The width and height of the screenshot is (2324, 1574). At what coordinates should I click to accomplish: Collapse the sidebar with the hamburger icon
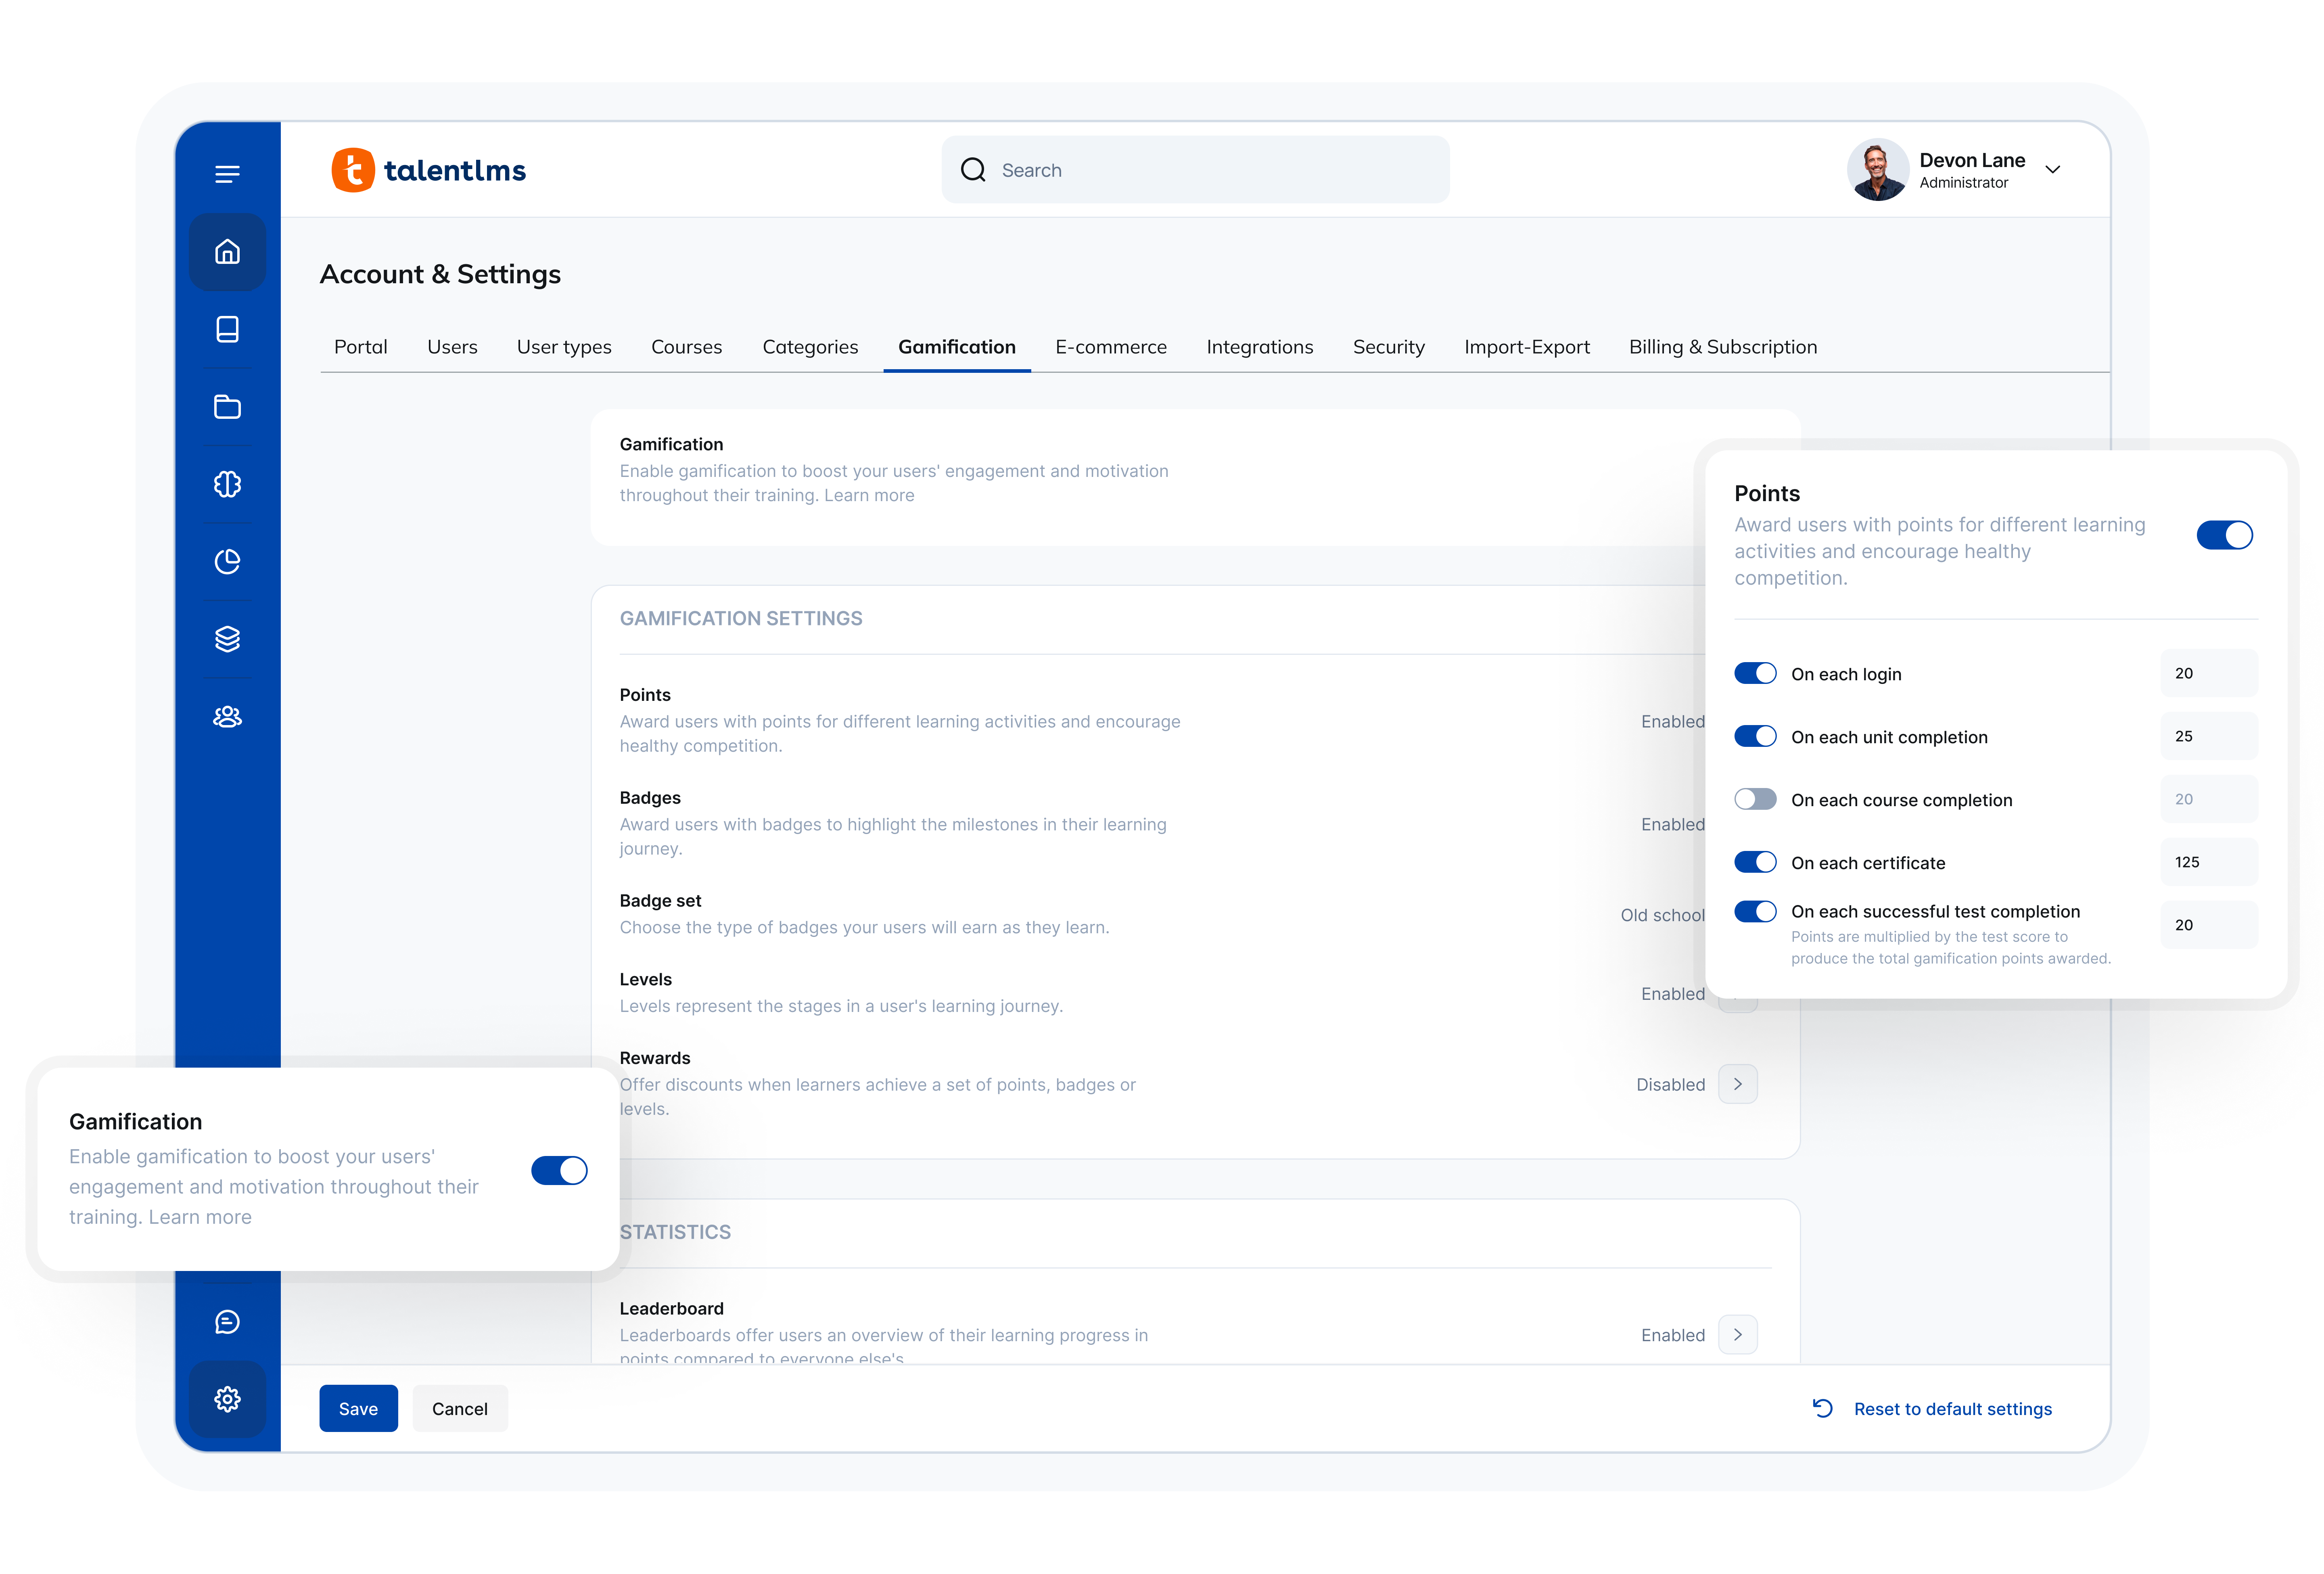pyautogui.click(x=228, y=173)
